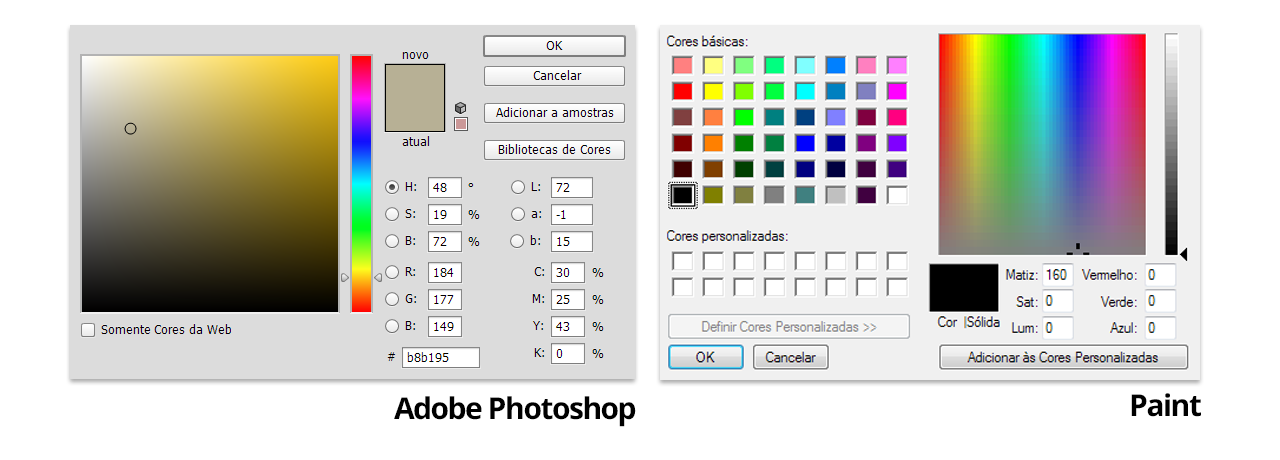Screen dimensions: 1280x460
Task: Click the vertical hue slider in Photoshop
Action: click(361, 183)
